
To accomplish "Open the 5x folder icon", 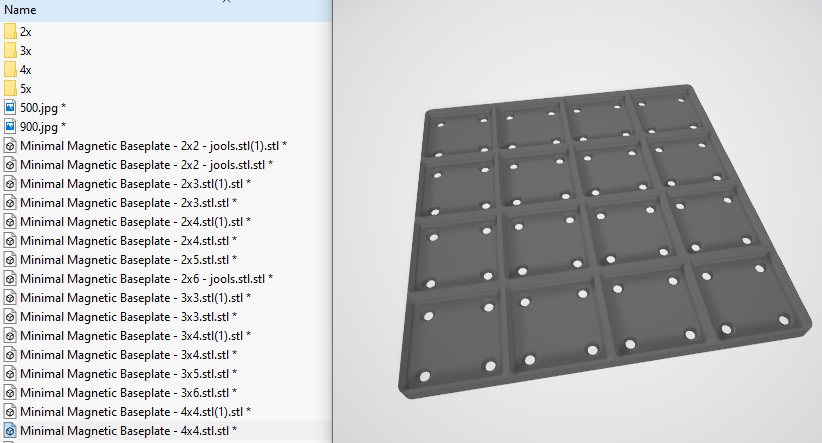I will tap(10, 89).
